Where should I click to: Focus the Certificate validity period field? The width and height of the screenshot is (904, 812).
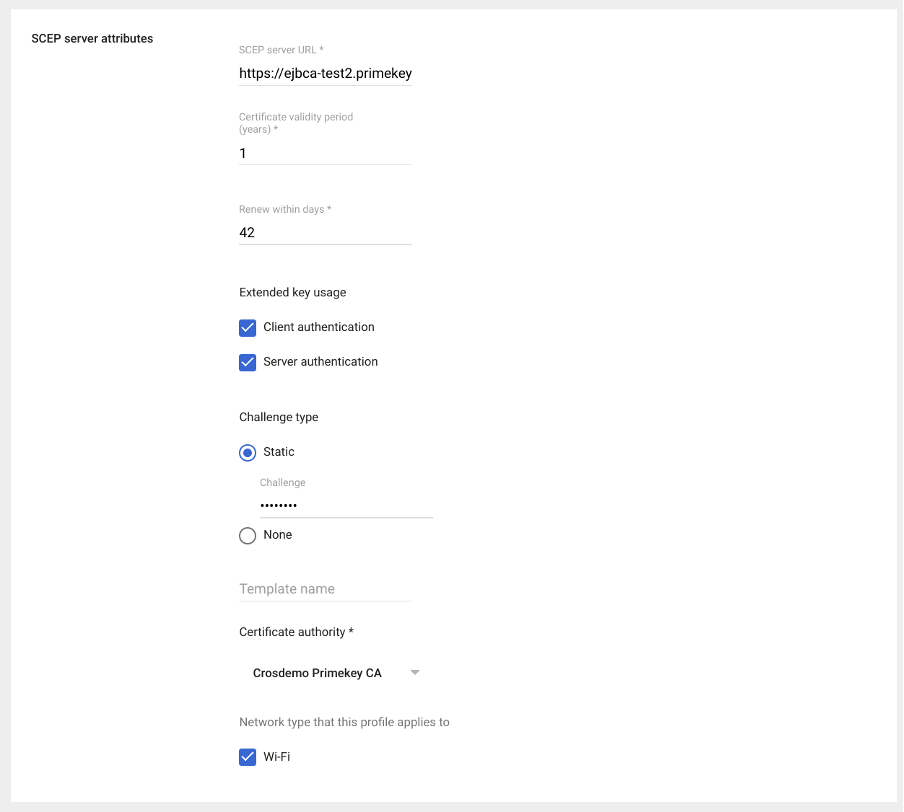(x=325, y=153)
